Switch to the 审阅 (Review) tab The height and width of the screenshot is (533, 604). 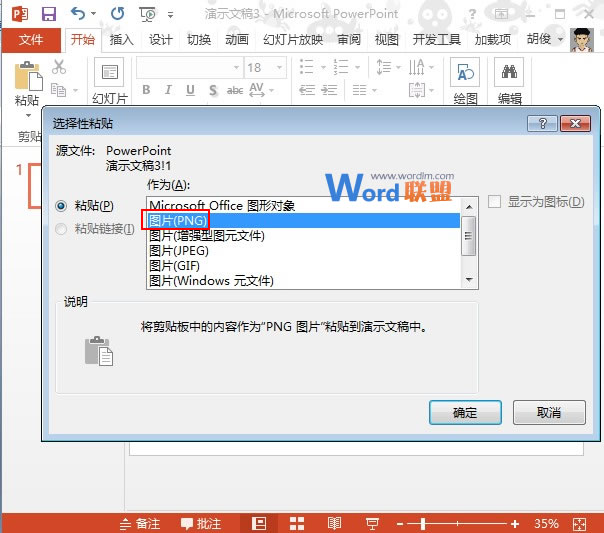point(349,40)
